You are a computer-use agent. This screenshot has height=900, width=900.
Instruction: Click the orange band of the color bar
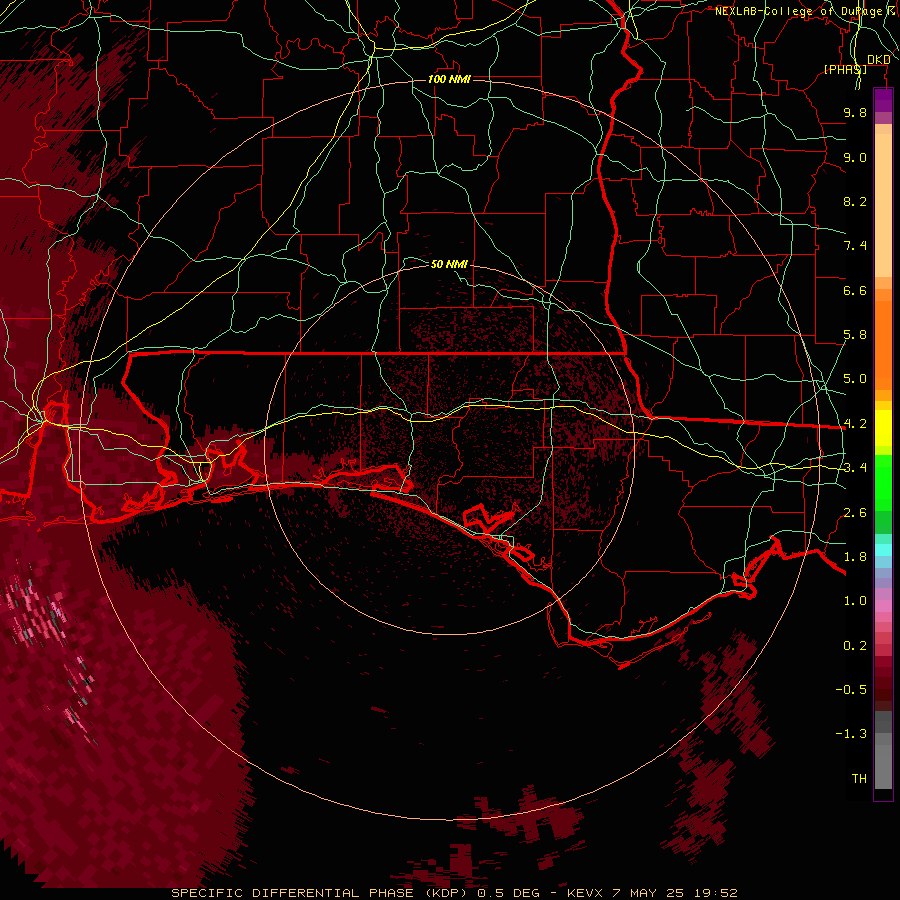pyautogui.click(x=883, y=345)
